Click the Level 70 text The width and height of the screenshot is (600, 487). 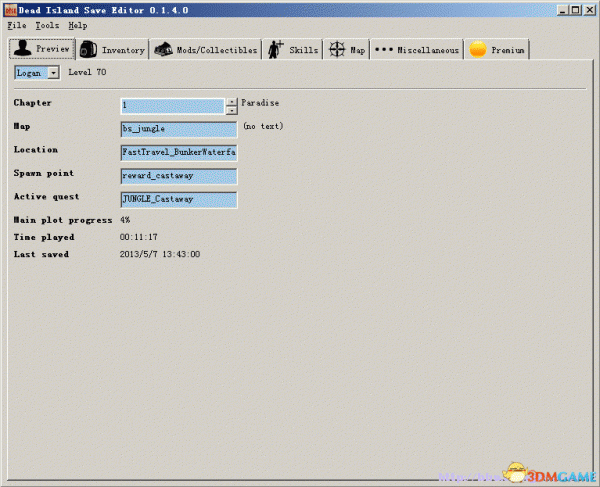coord(87,72)
